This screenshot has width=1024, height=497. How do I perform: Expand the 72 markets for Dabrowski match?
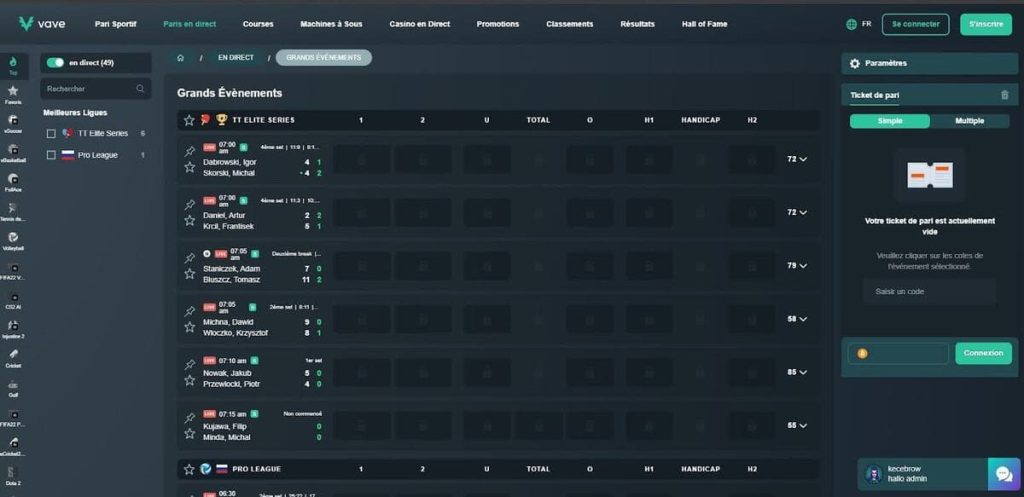[797, 159]
